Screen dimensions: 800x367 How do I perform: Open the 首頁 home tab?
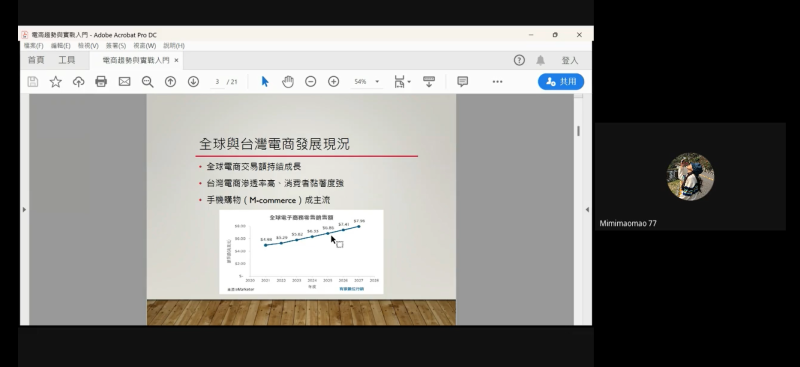pyautogui.click(x=36, y=60)
